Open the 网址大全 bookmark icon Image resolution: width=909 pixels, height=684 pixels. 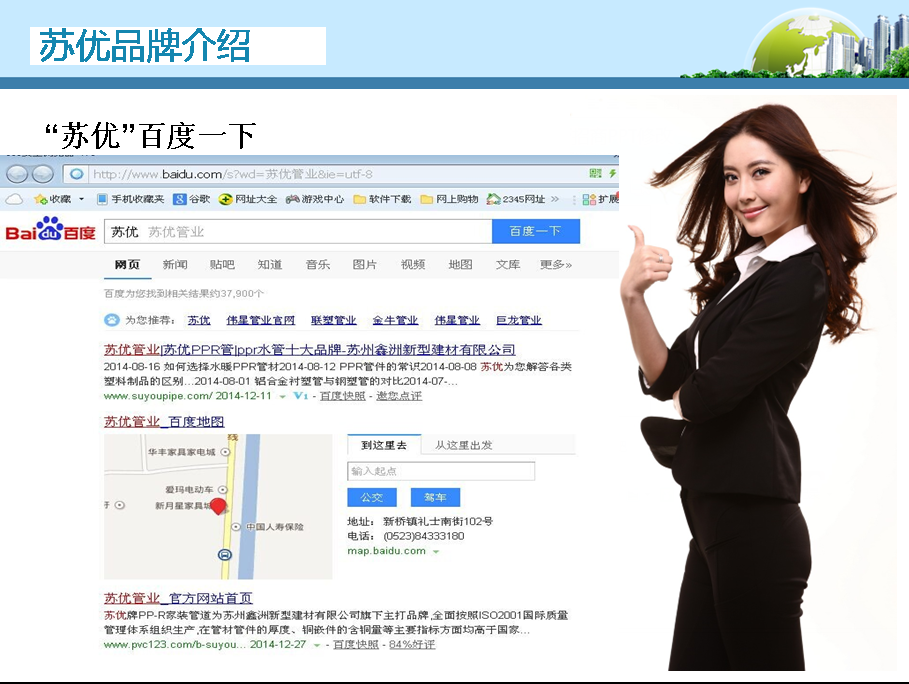[226, 199]
